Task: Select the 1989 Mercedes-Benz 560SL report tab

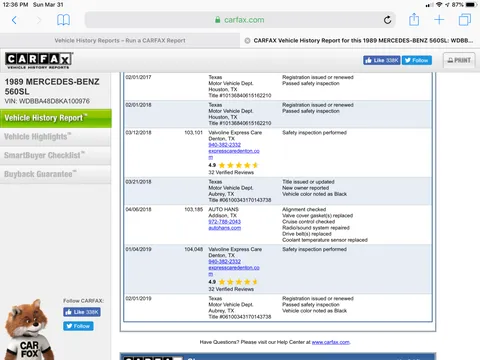Action: (360, 40)
